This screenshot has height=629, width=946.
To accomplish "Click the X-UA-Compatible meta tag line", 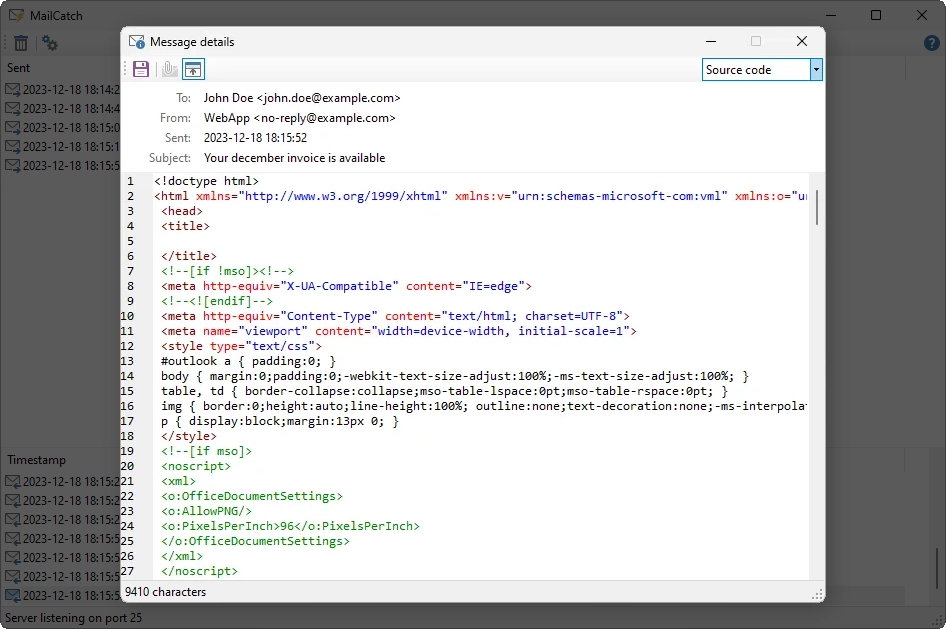I will (346, 286).
